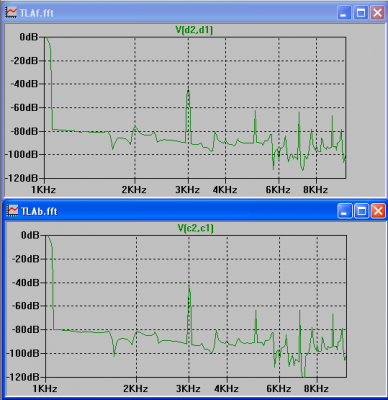Click the TLAb.fft window waveform icon
The image size is (388, 400).
(x=12, y=211)
